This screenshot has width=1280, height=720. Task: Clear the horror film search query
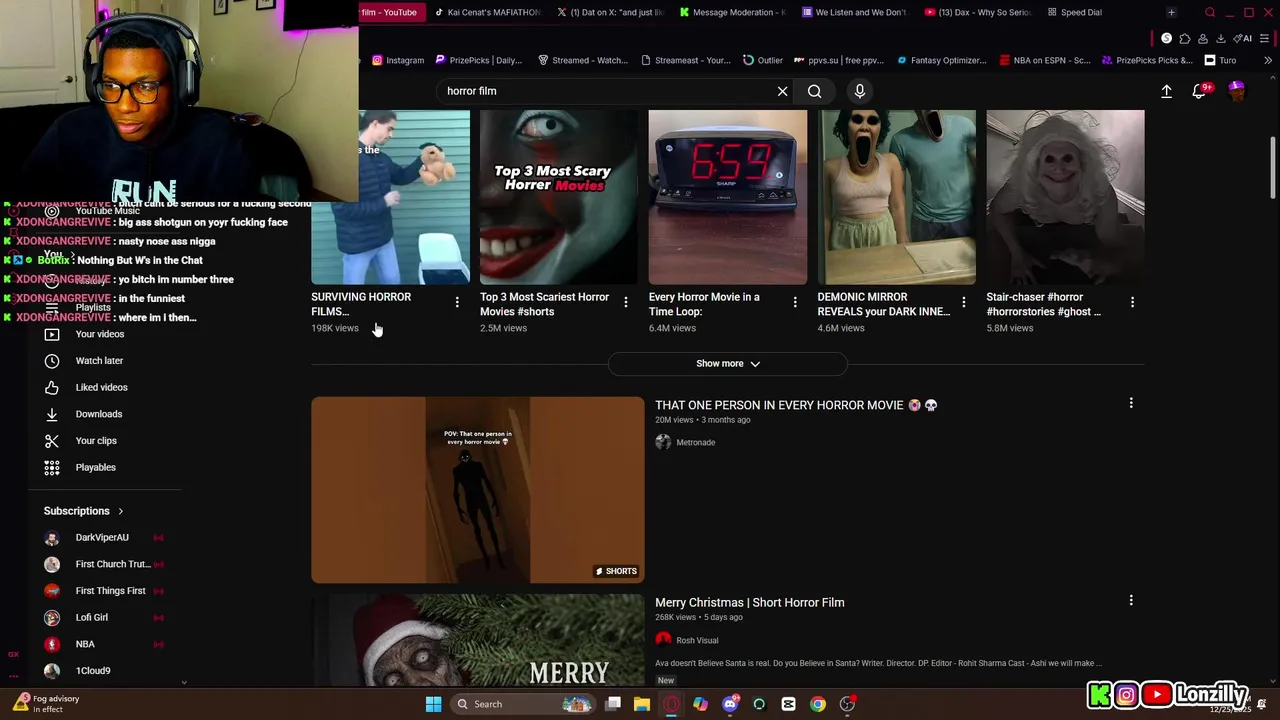coord(782,91)
